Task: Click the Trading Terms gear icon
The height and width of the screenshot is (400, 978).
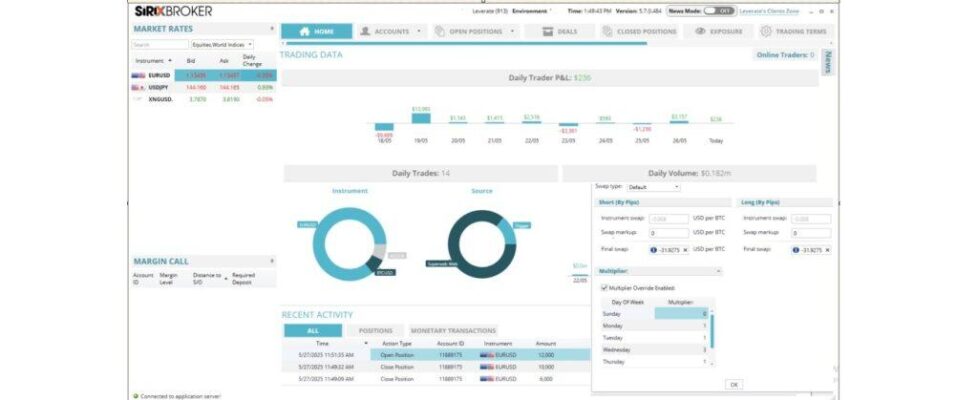Action: pyautogui.click(x=767, y=31)
